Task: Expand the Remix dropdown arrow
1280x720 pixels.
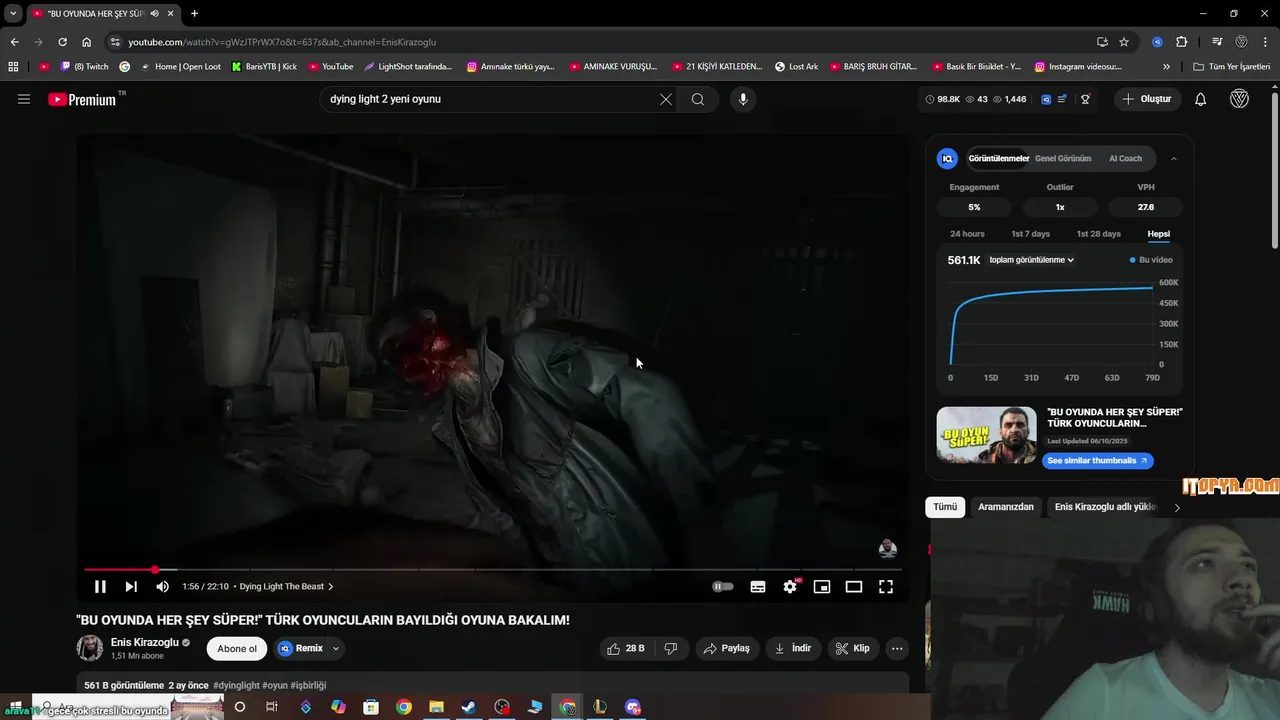Action: pos(336,648)
